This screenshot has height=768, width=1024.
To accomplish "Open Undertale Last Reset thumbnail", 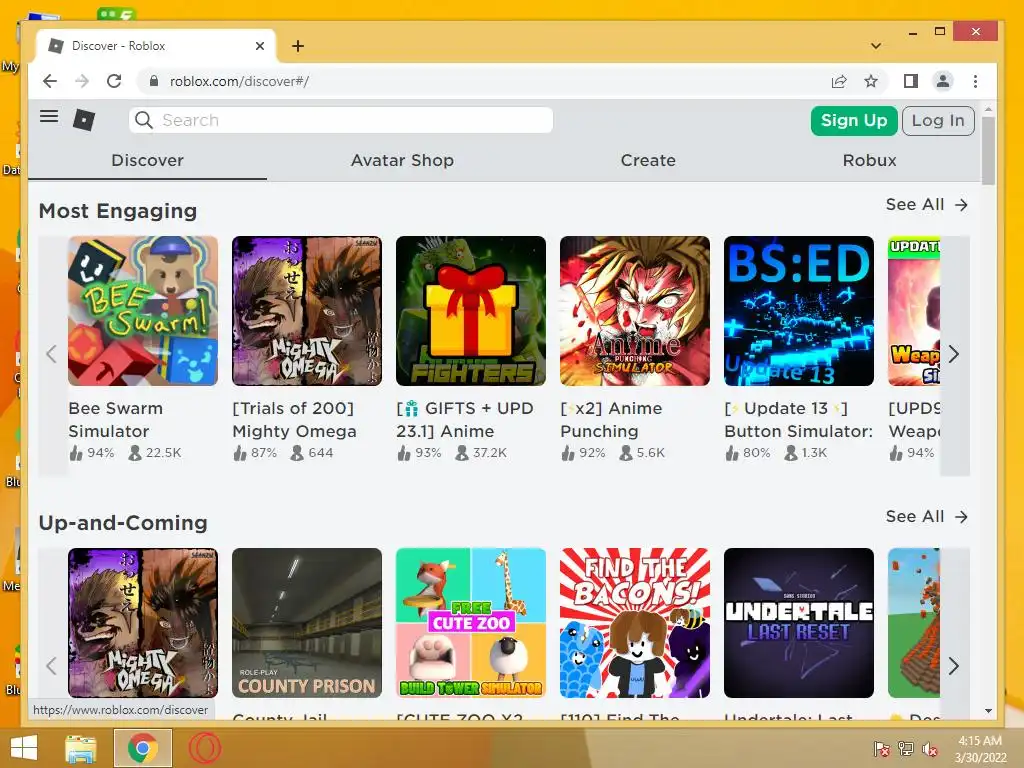I will 799,623.
